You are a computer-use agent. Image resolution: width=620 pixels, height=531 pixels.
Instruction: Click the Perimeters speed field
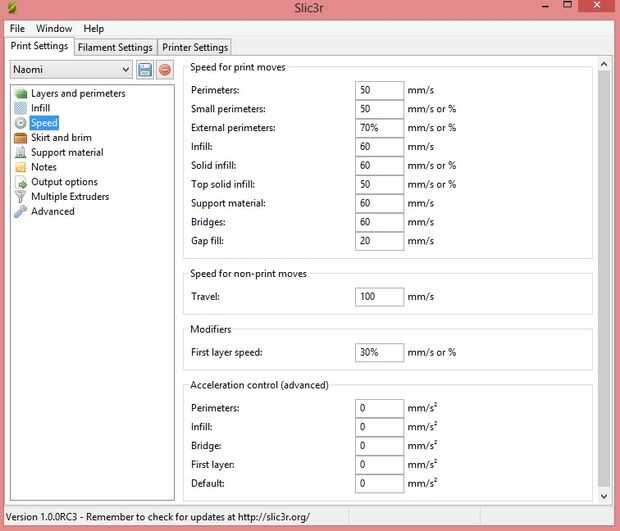pyautogui.click(x=379, y=90)
